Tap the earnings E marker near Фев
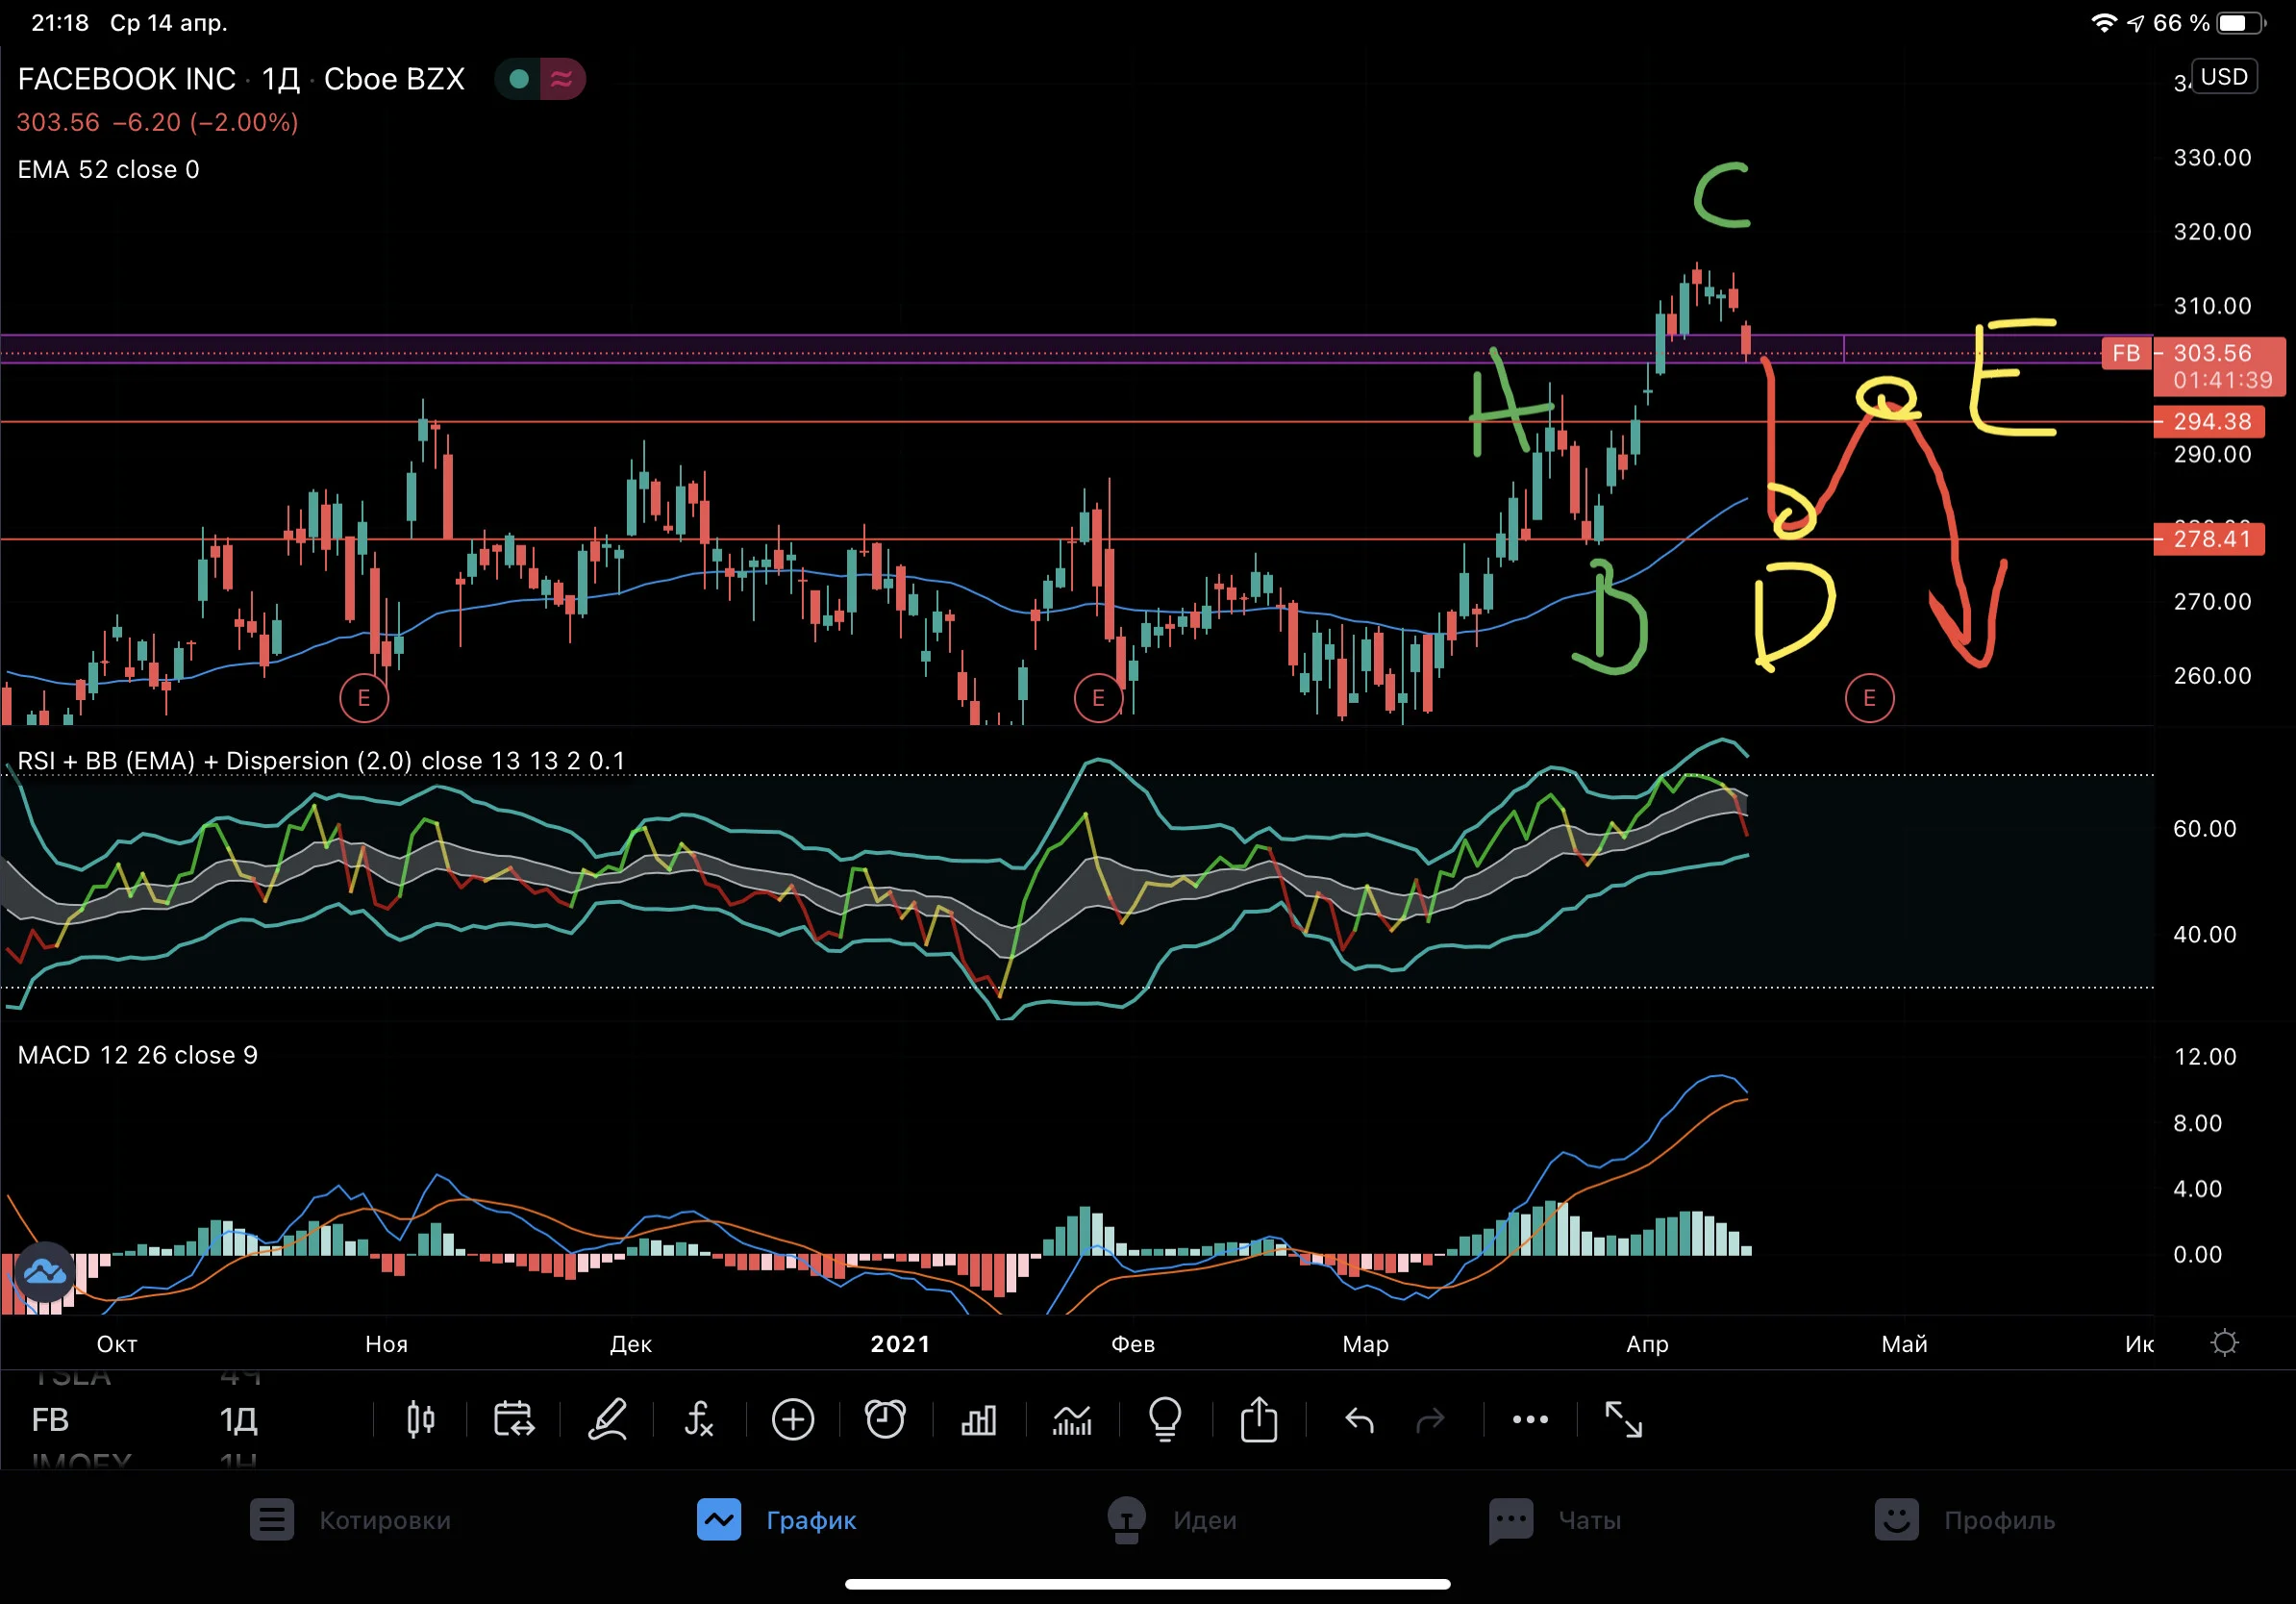 [x=1098, y=698]
